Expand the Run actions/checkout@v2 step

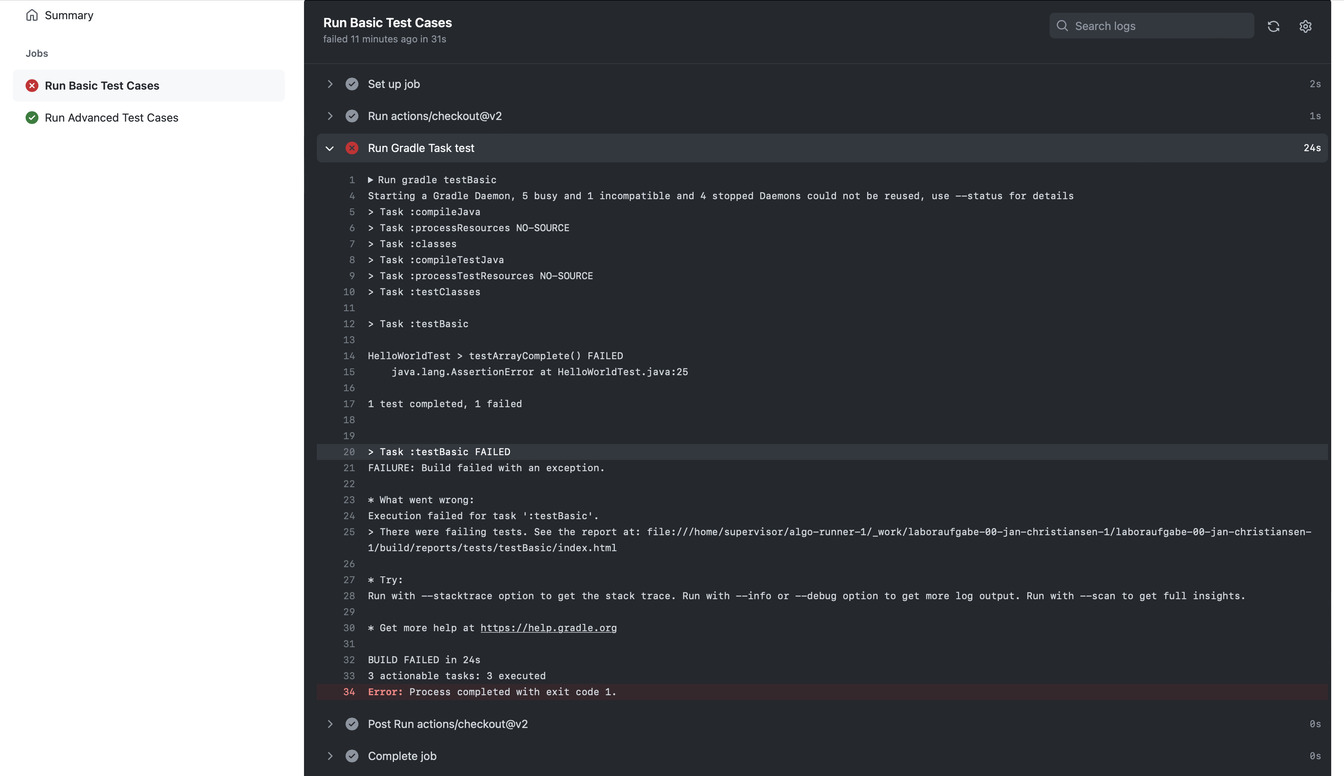[x=330, y=116]
